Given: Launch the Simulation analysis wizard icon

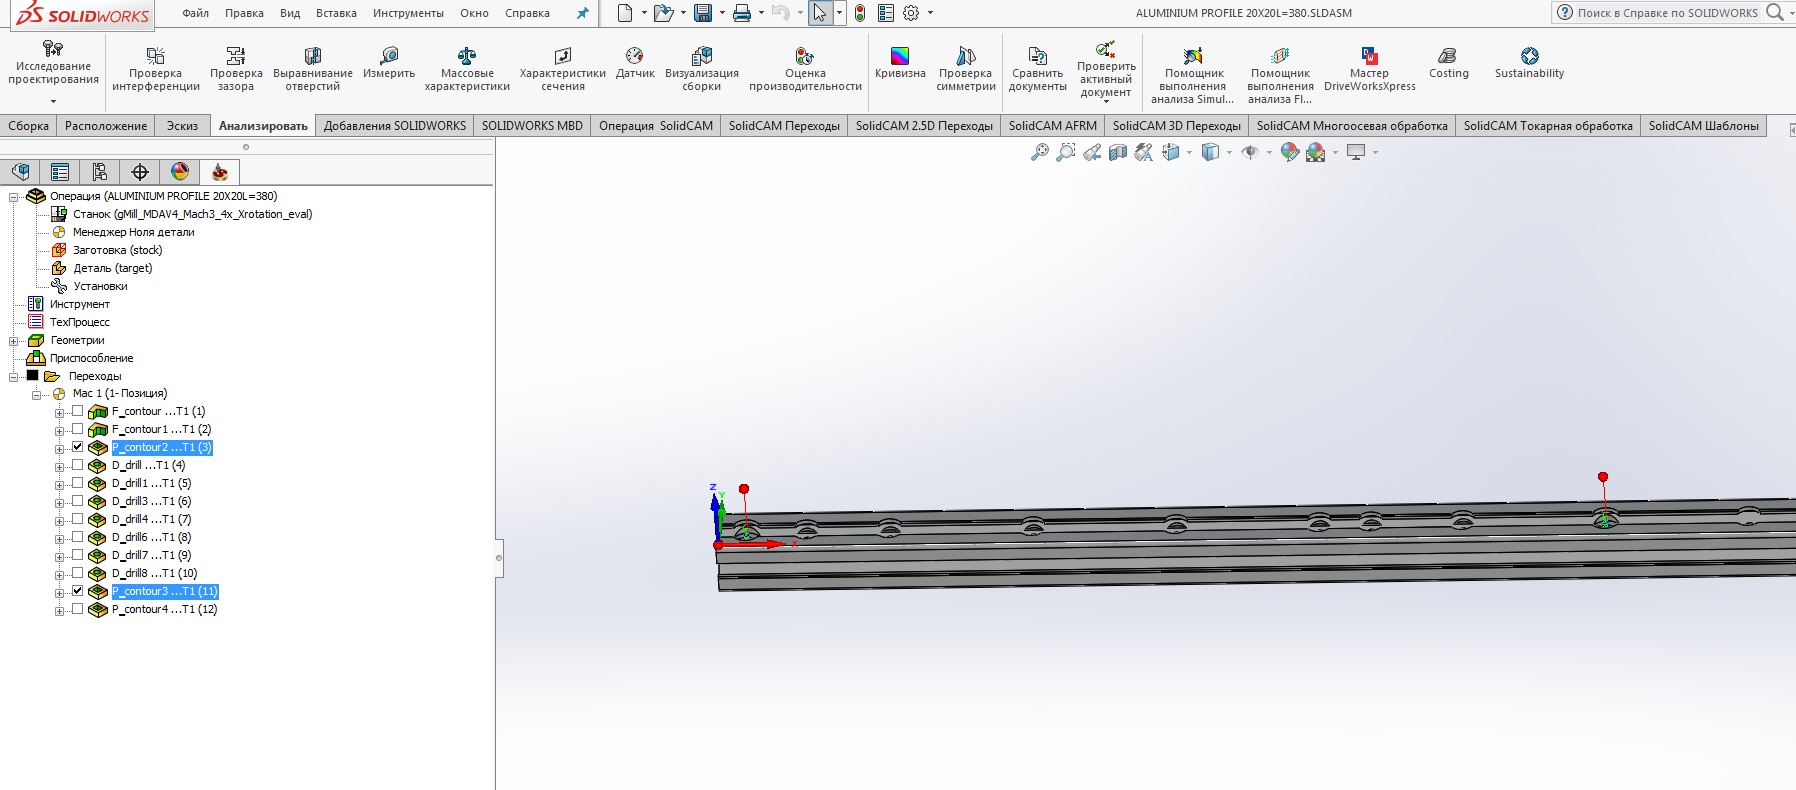Looking at the screenshot, I should 1194,56.
